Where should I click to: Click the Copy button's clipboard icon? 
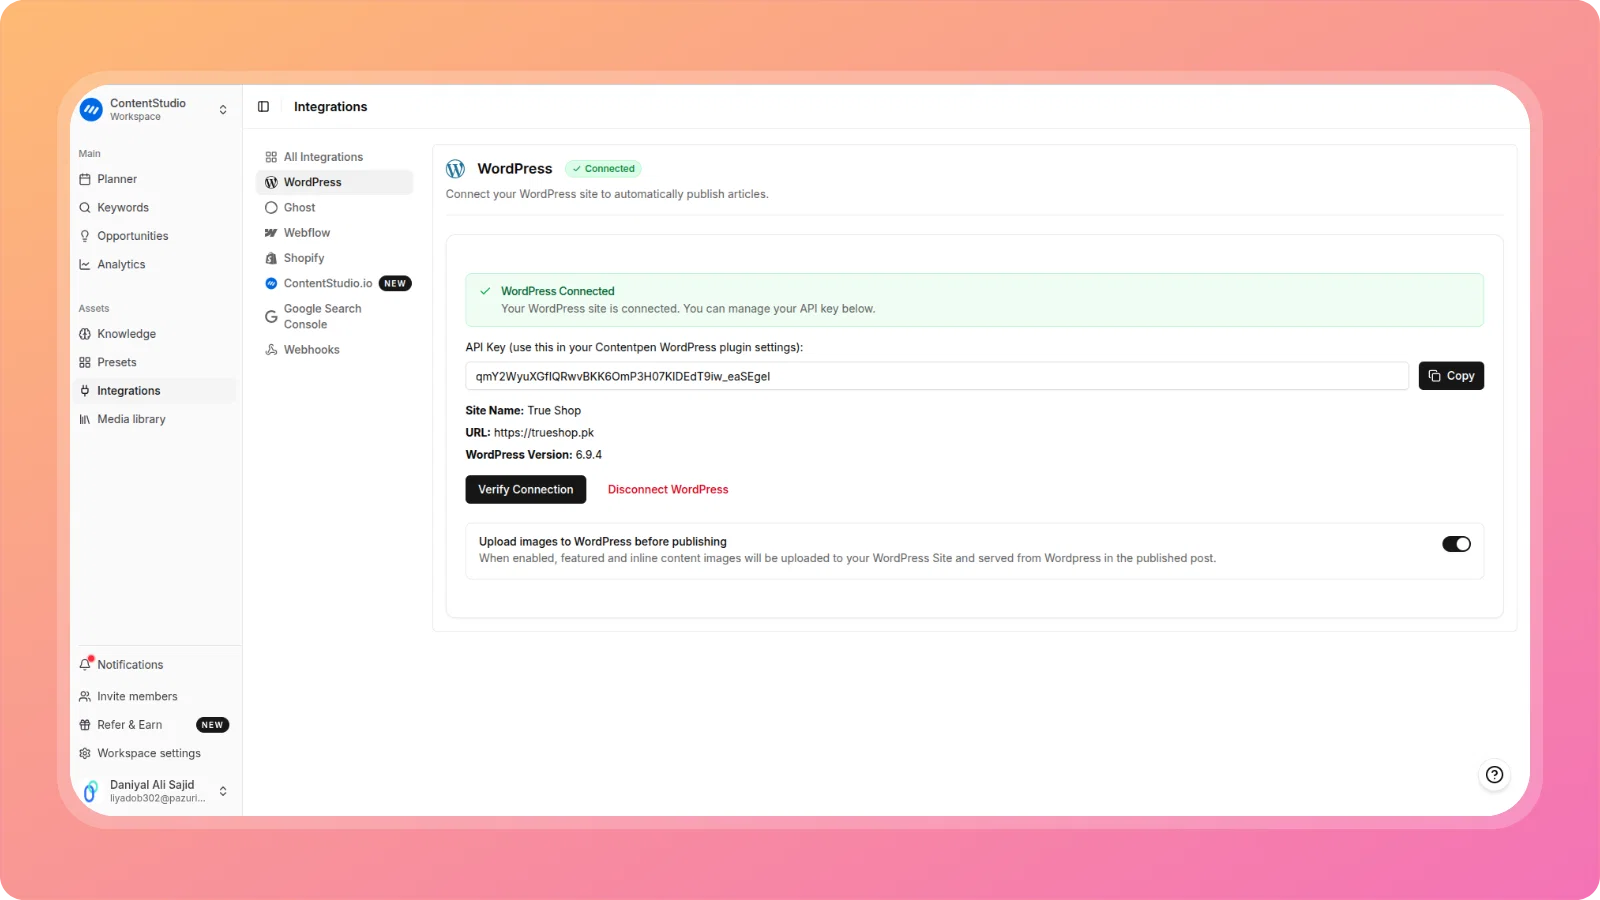pos(1435,376)
